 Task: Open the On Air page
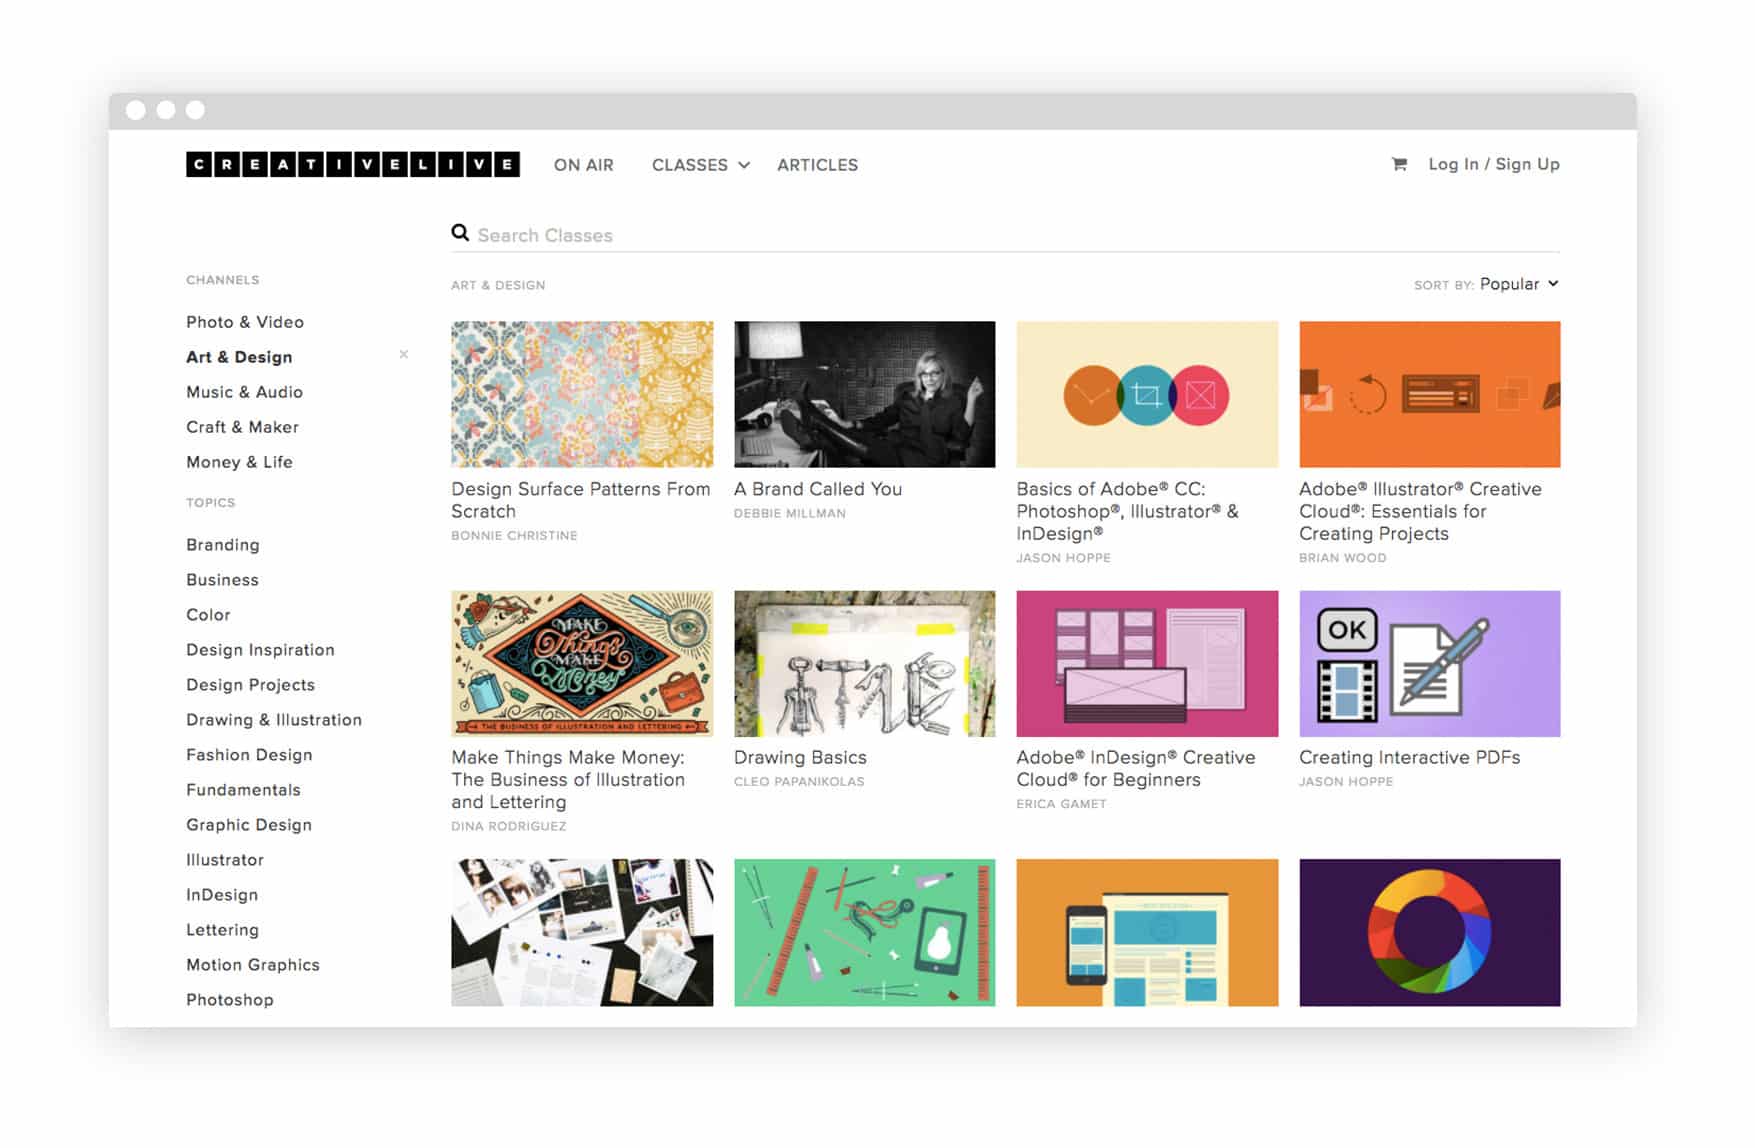coord(583,165)
